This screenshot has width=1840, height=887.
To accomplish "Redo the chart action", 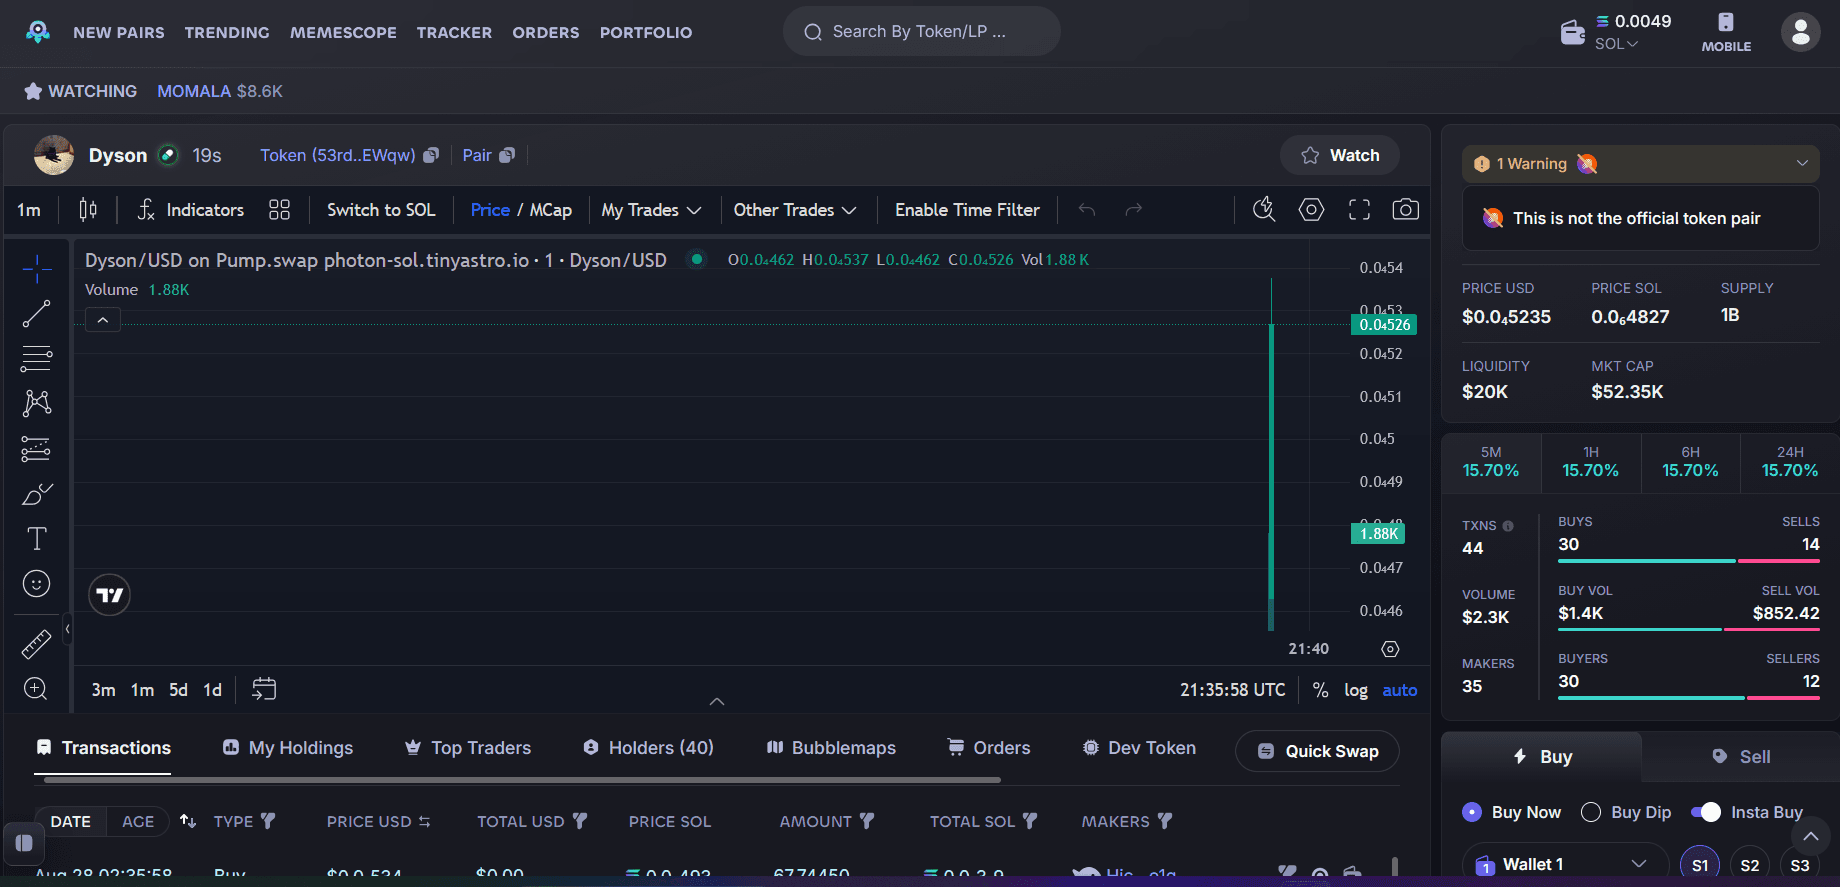I will point(1133,210).
